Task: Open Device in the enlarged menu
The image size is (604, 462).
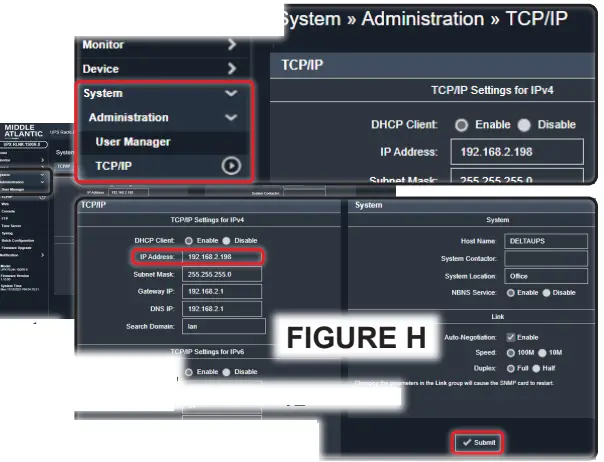Action: [101, 69]
